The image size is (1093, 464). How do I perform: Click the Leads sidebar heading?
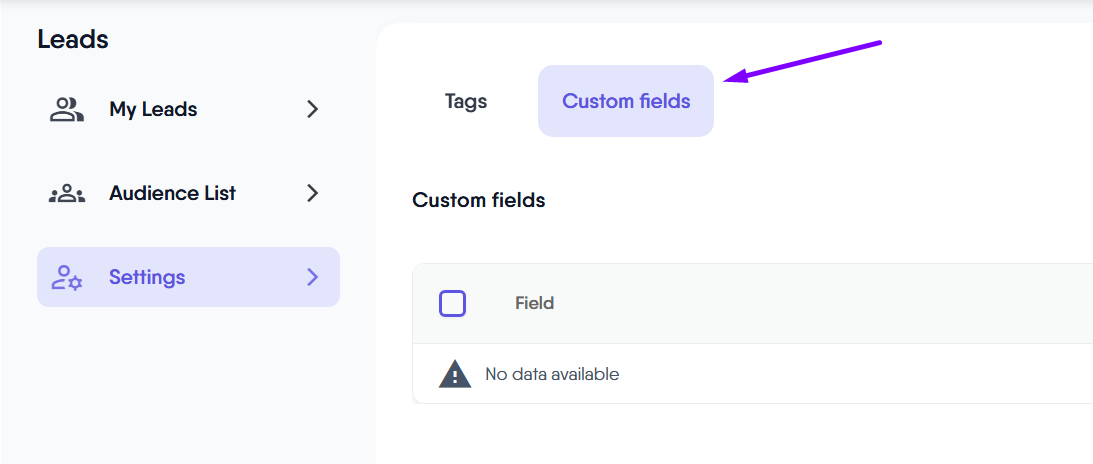click(73, 40)
